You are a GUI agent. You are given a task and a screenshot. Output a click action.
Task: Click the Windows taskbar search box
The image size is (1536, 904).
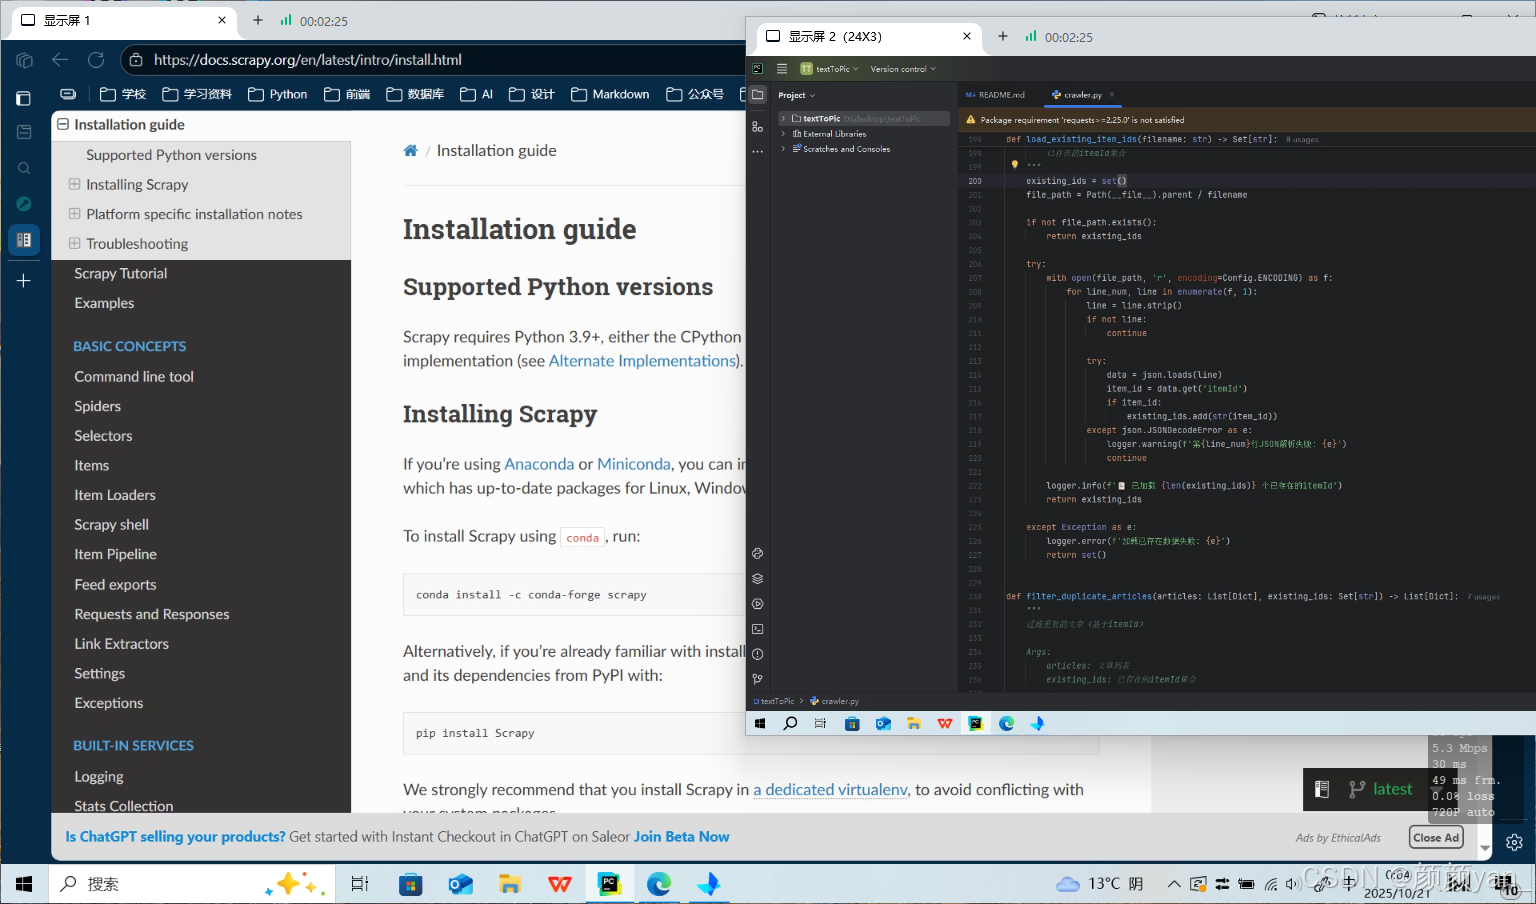(190, 884)
